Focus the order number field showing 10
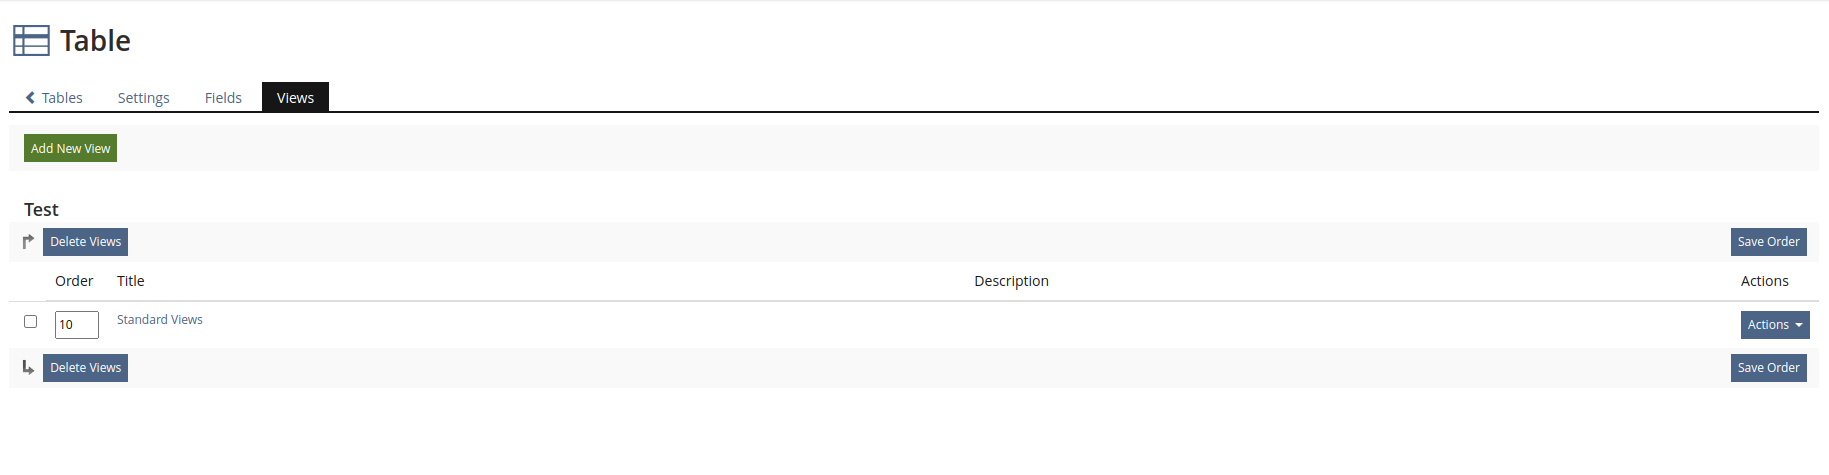The height and width of the screenshot is (475, 1829). [x=76, y=325]
